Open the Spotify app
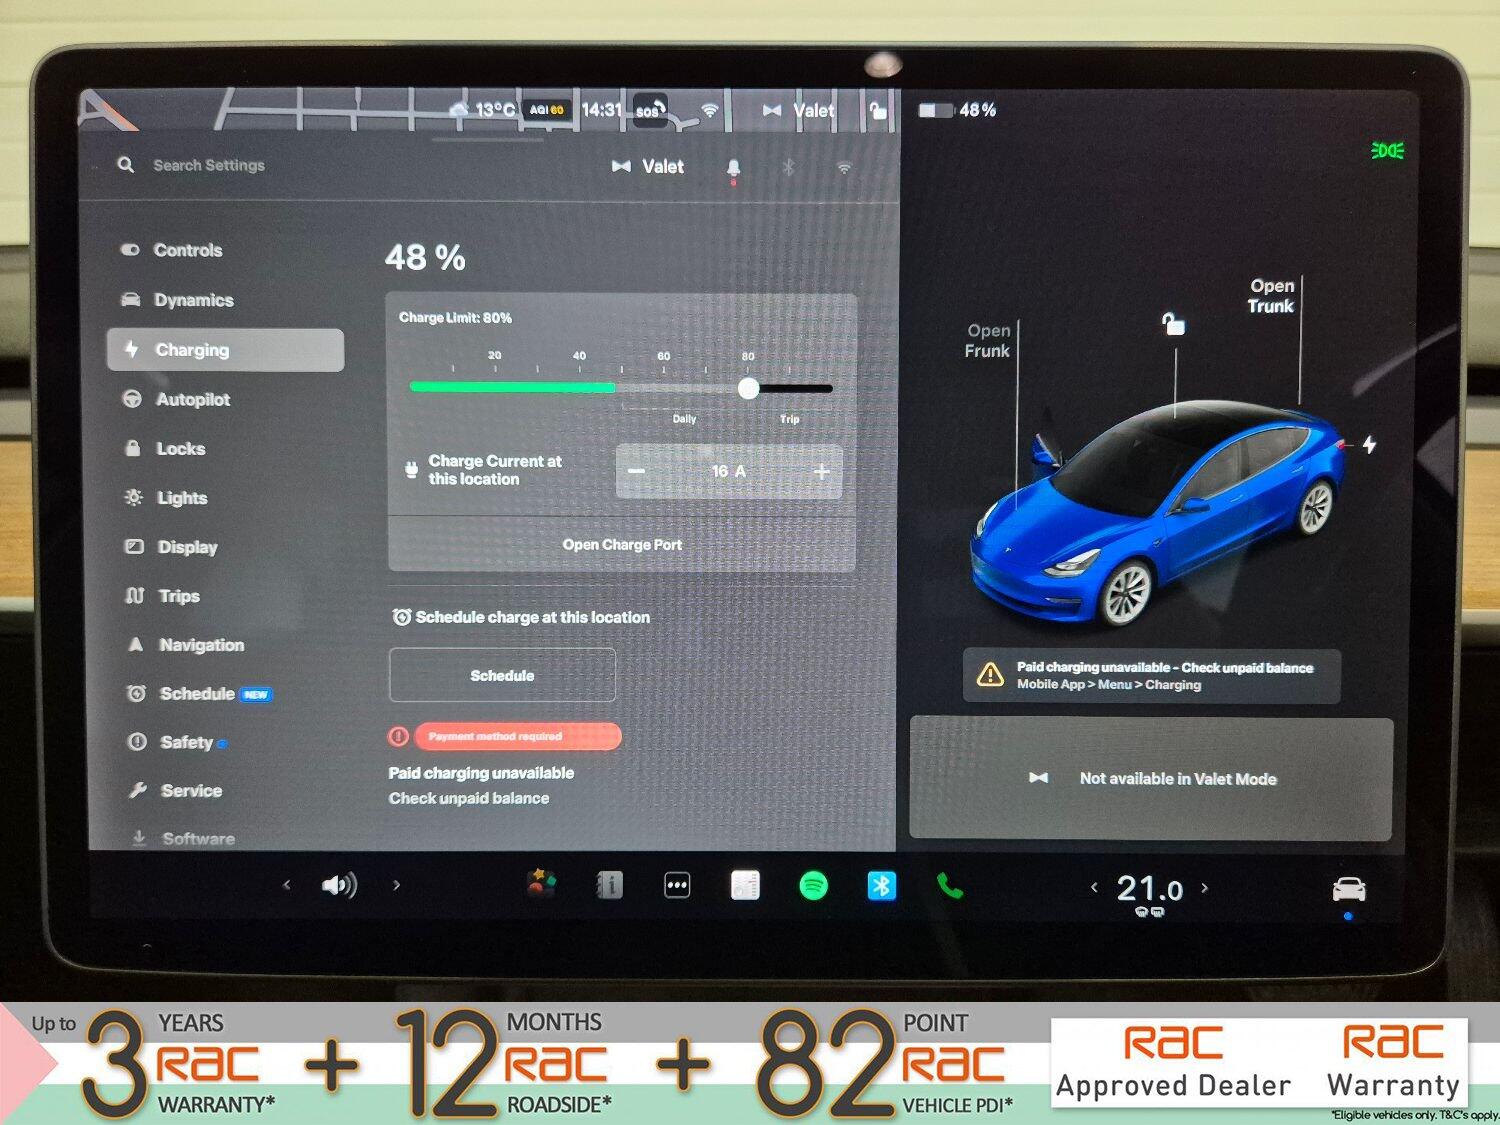The image size is (1500, 1125). 813,886
